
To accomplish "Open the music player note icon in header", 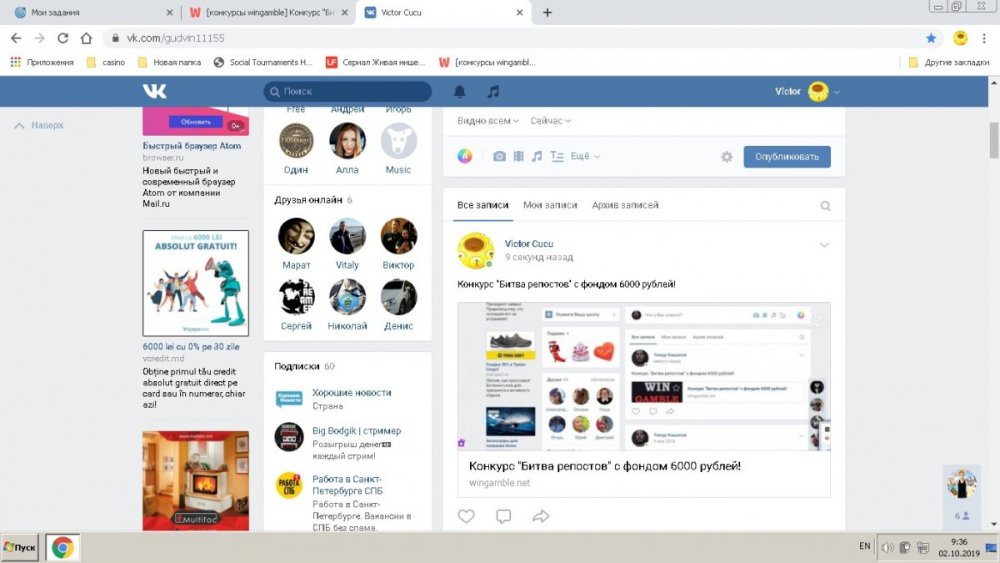I will (x=492, y=92).
